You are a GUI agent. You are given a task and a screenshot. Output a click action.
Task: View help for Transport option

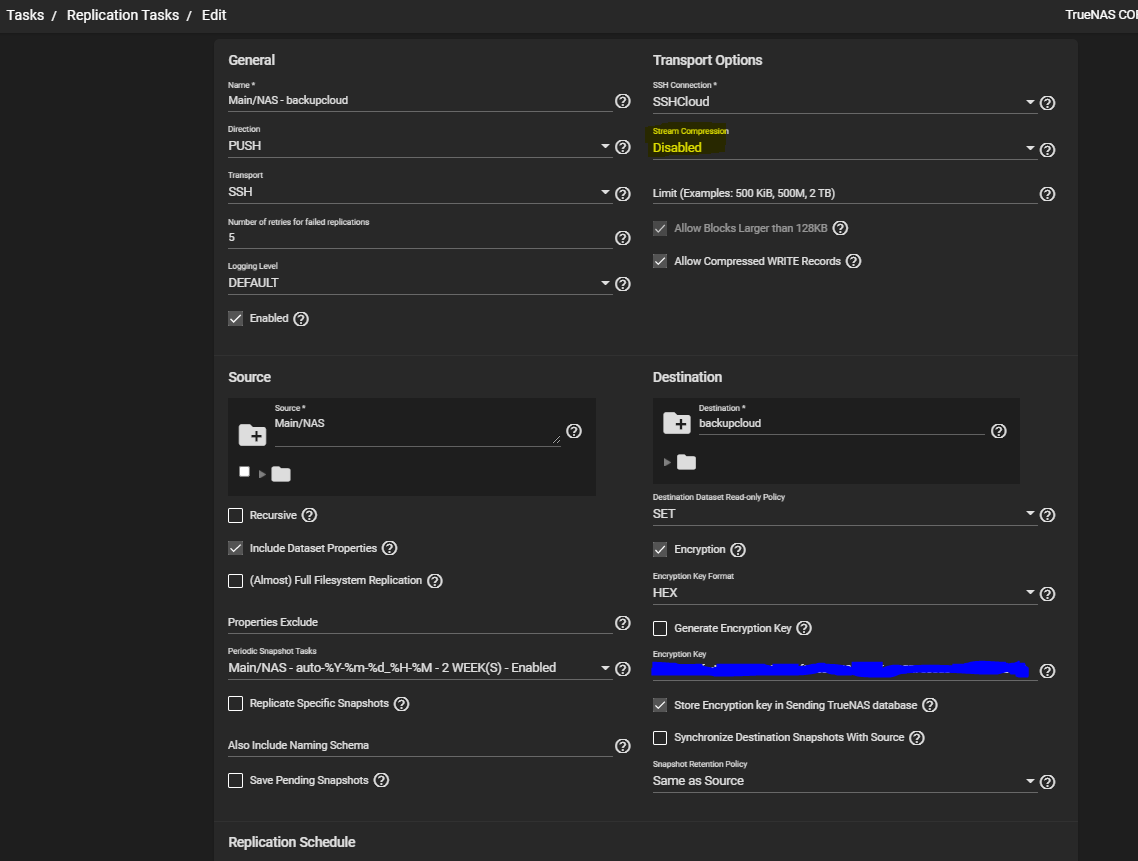point(623,193)
